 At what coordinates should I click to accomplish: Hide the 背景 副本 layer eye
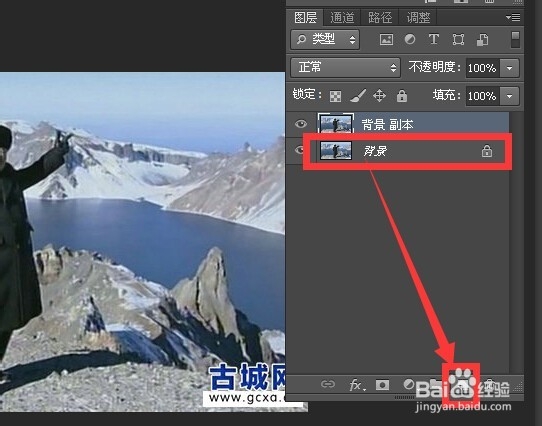tap(301, 124)
